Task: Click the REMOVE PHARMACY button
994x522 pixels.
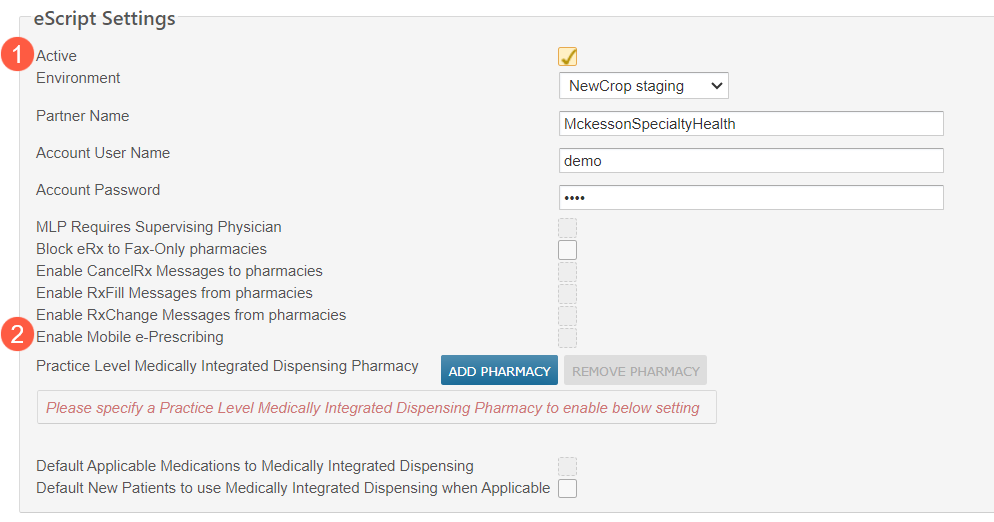Action: 635,371
